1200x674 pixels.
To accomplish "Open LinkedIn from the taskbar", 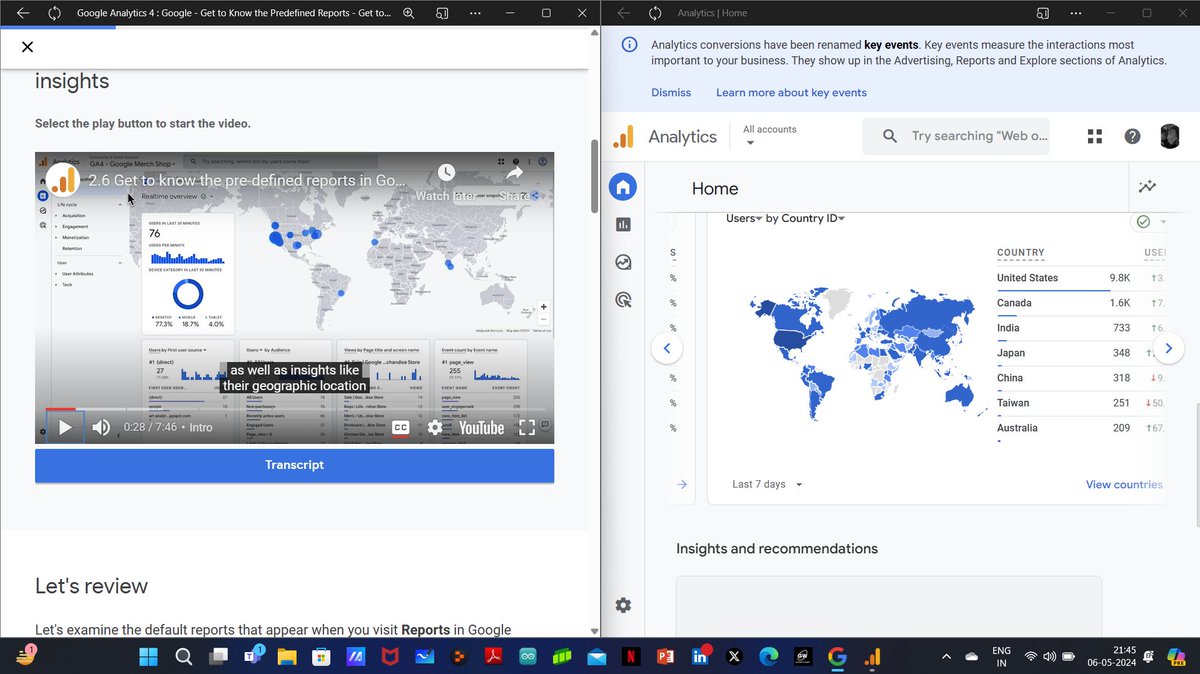I will coord(700,656).
